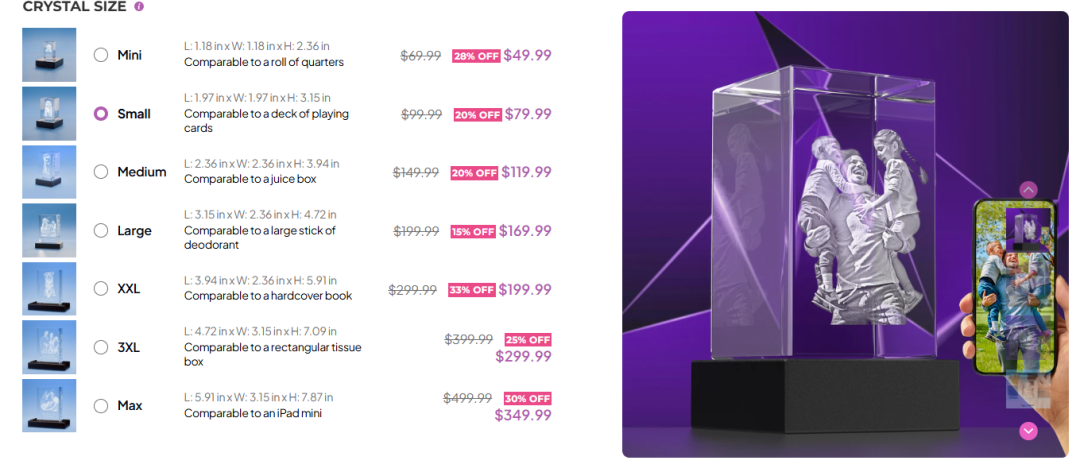Screen dimensions: 1080x472
Task: Select the XXL crystal size
Action: (x=101, y=289)
